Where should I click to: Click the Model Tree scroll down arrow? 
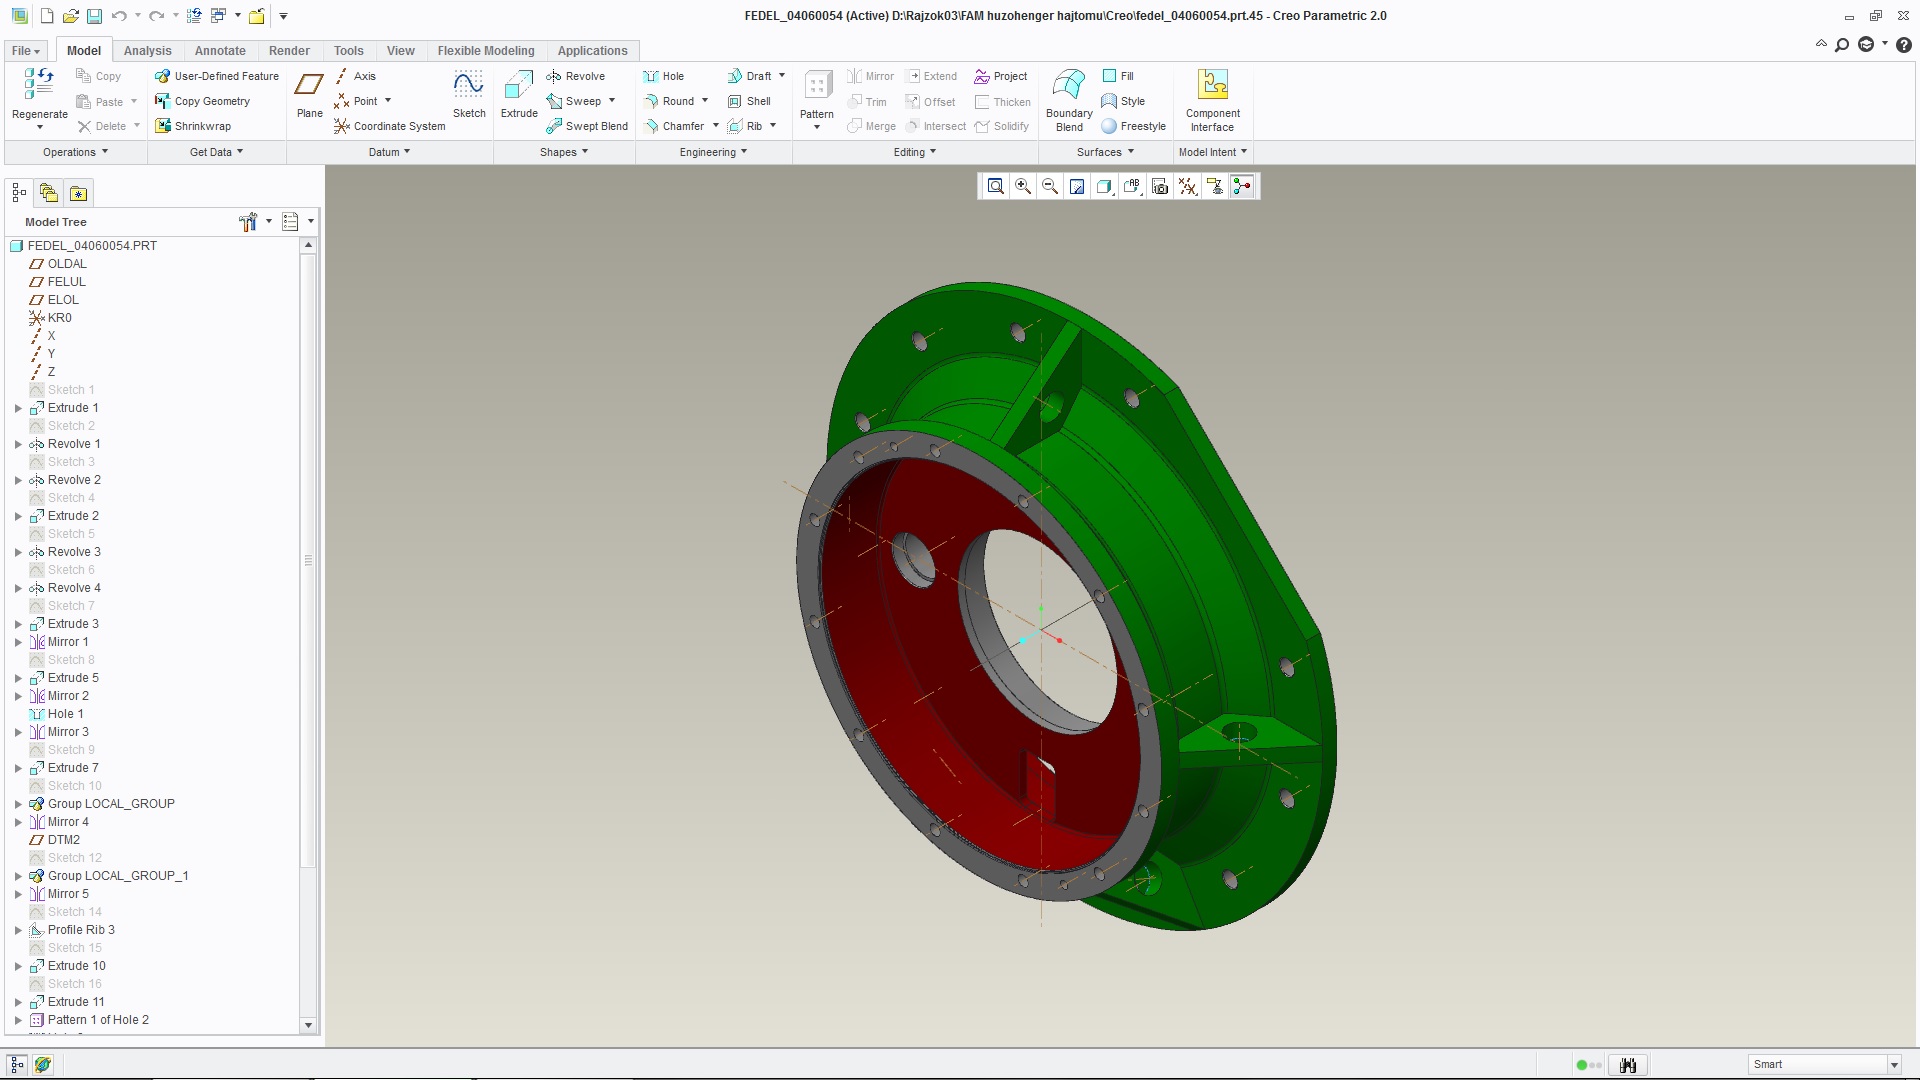pos(308,1025)
